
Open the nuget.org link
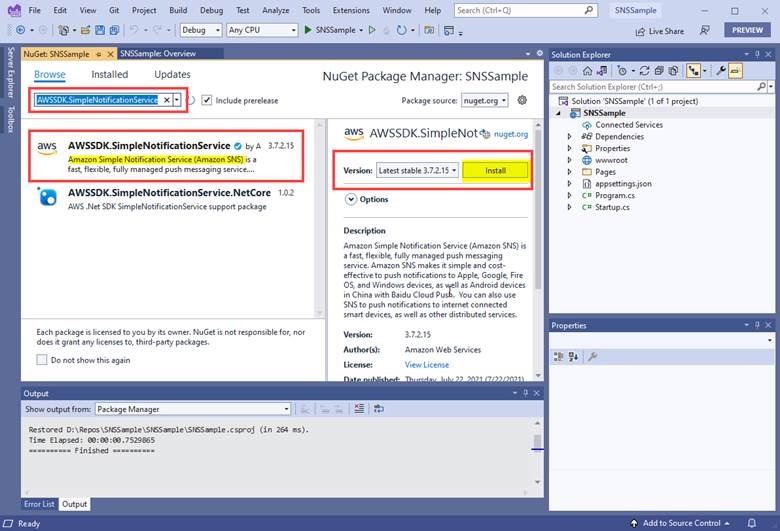pos(511,134)
